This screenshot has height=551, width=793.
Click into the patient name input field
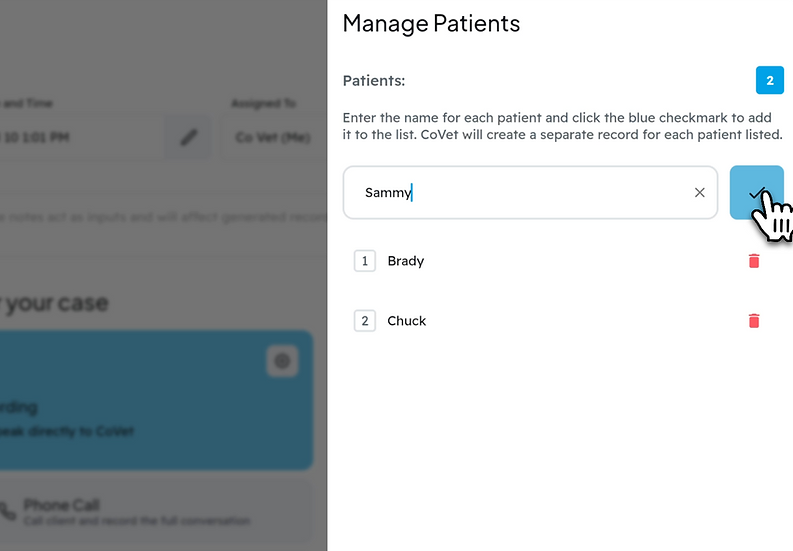click(530, 192)
